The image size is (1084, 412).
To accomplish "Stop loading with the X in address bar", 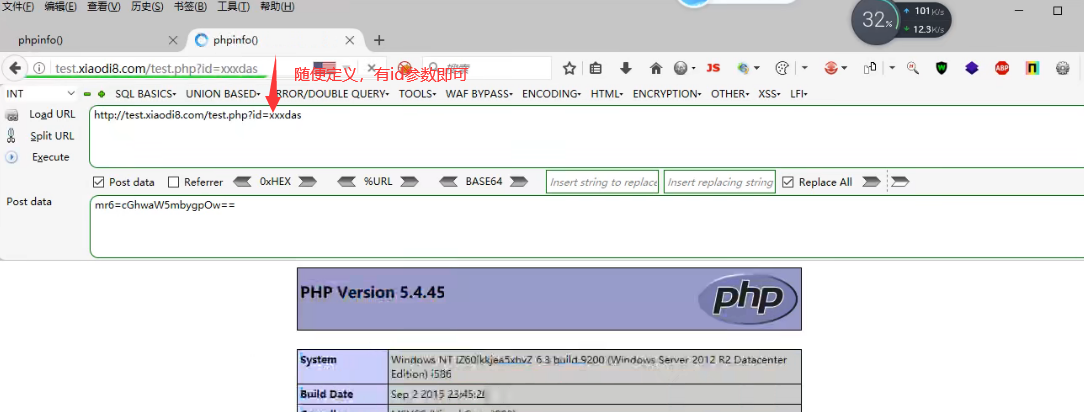I will click(x=371, y=68).
